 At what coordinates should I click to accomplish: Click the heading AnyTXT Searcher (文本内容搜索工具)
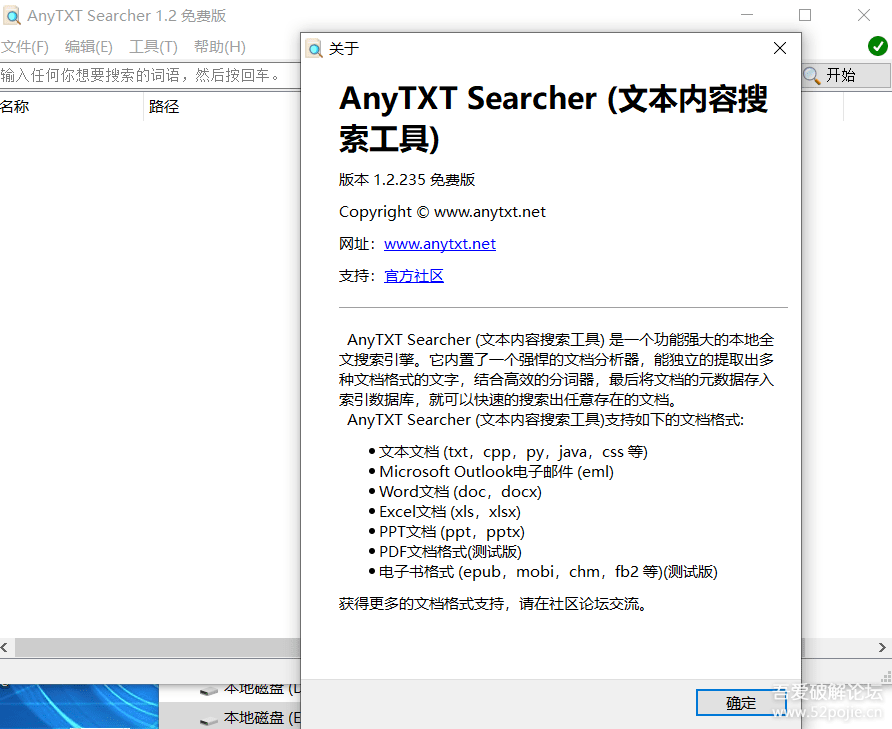click(553, 118)
